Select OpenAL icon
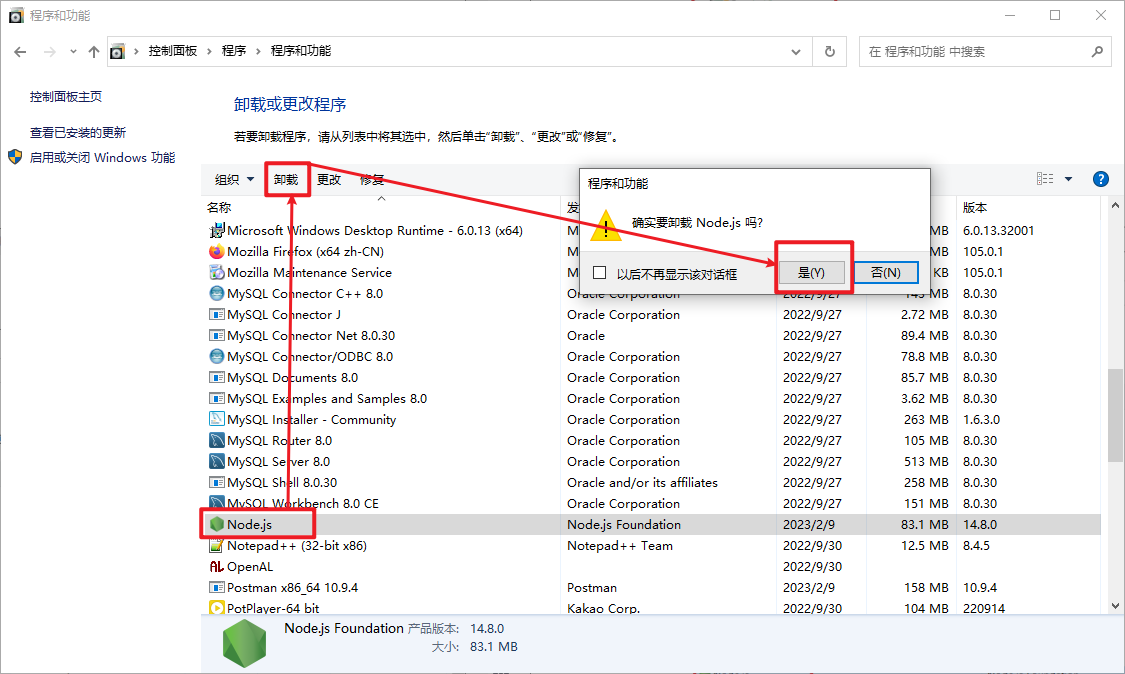 [x=216, y=566]
